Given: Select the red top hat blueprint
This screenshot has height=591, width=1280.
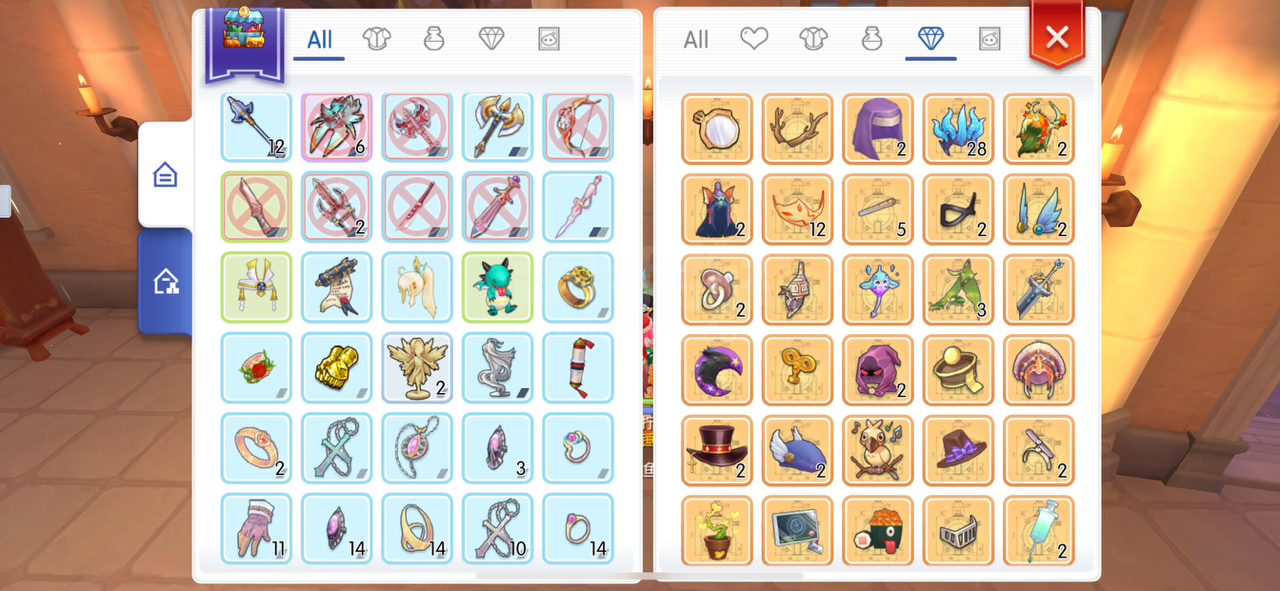Looking at the screenshot, I should 717,450.
